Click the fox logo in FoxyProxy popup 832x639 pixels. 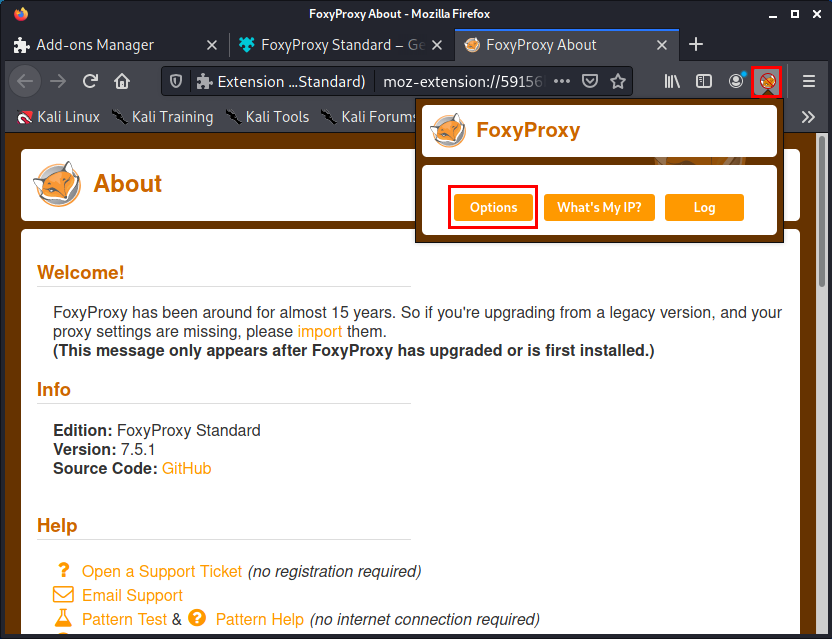point(448,130)
